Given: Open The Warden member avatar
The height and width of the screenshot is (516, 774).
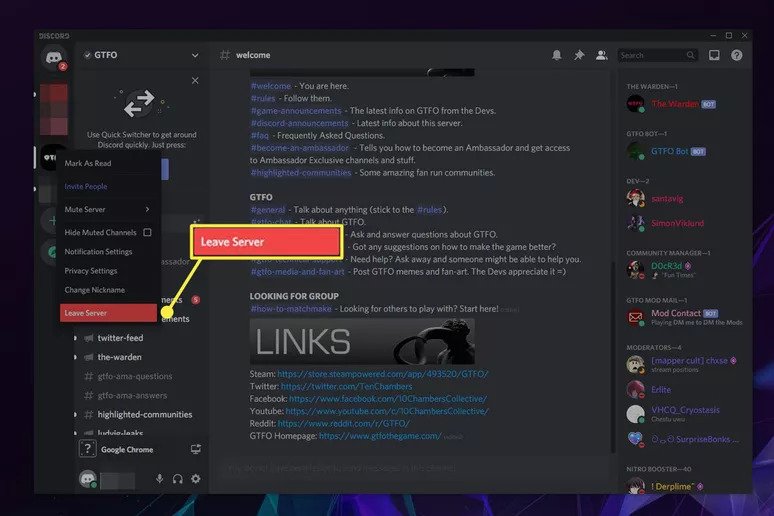Looking at the screenshot, I should (x=635, y=104).
